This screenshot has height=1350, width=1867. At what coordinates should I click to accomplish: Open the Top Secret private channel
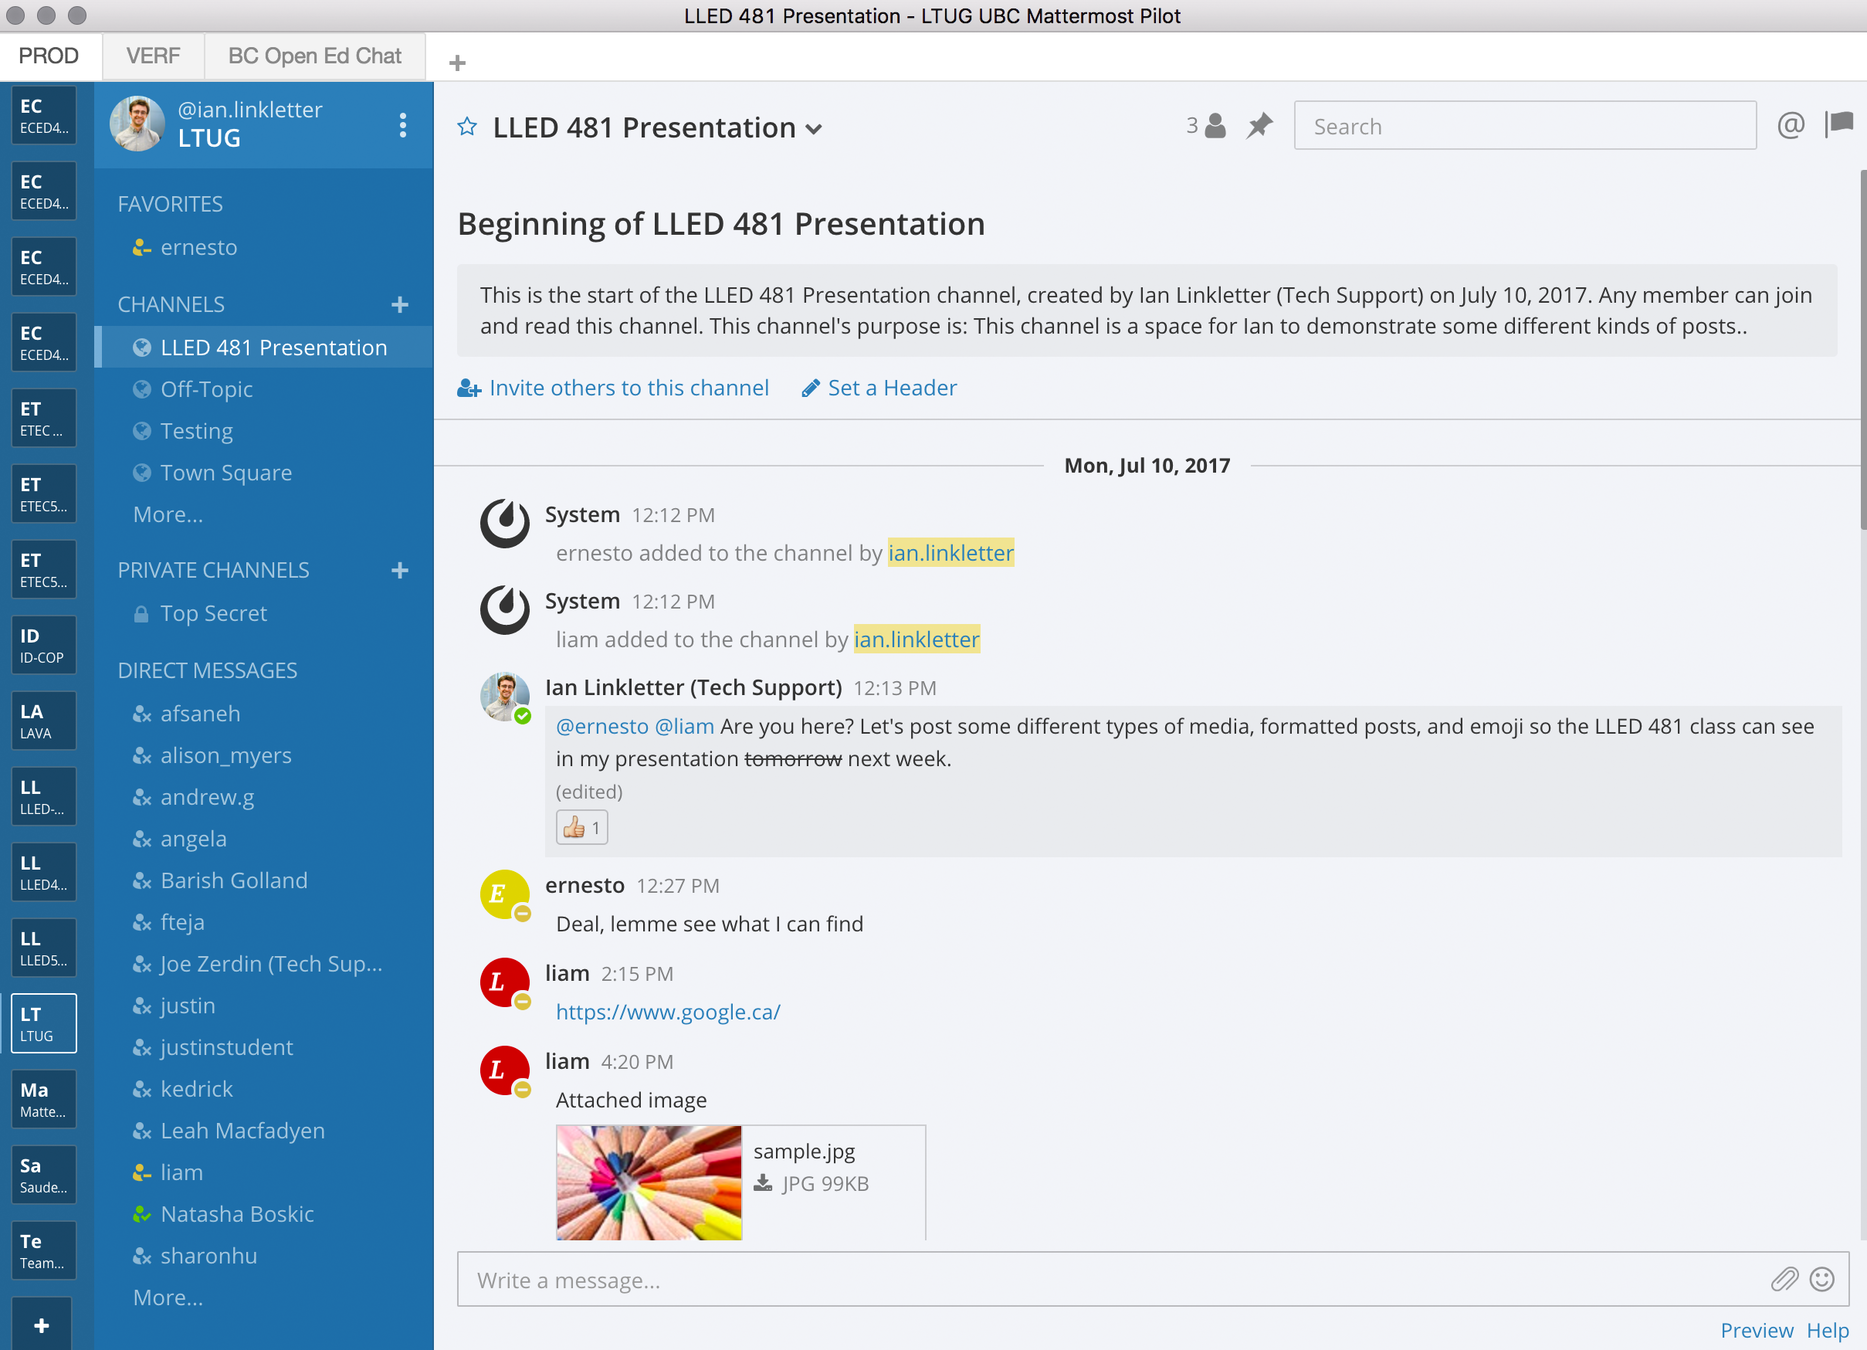tap(213, 613)
